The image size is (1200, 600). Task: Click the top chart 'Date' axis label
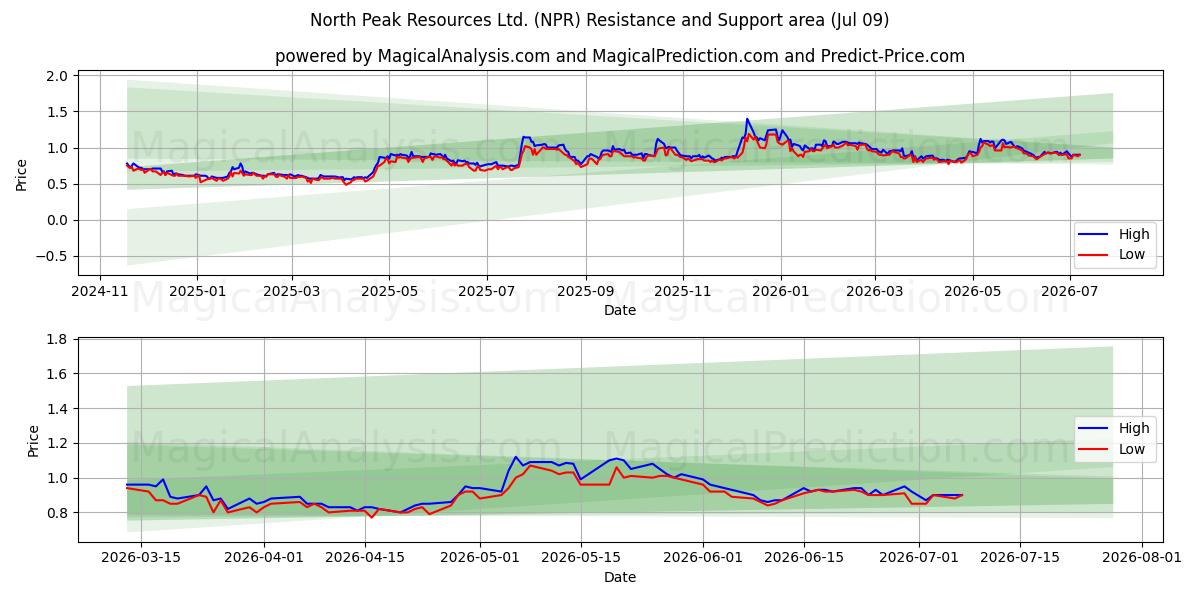tap(620, 311)
